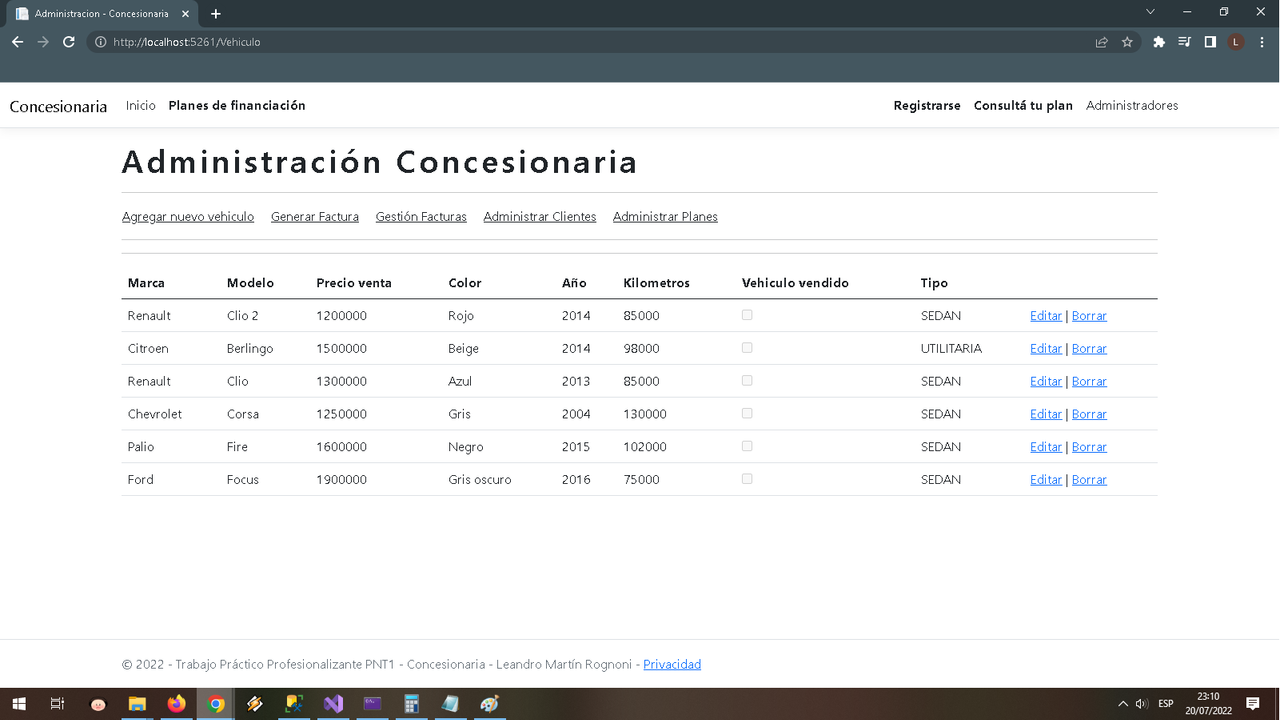Check Vehiculo vendido for the Citroen Berlingo
The width and height of the screenshot is (1280, 720).
747,347
